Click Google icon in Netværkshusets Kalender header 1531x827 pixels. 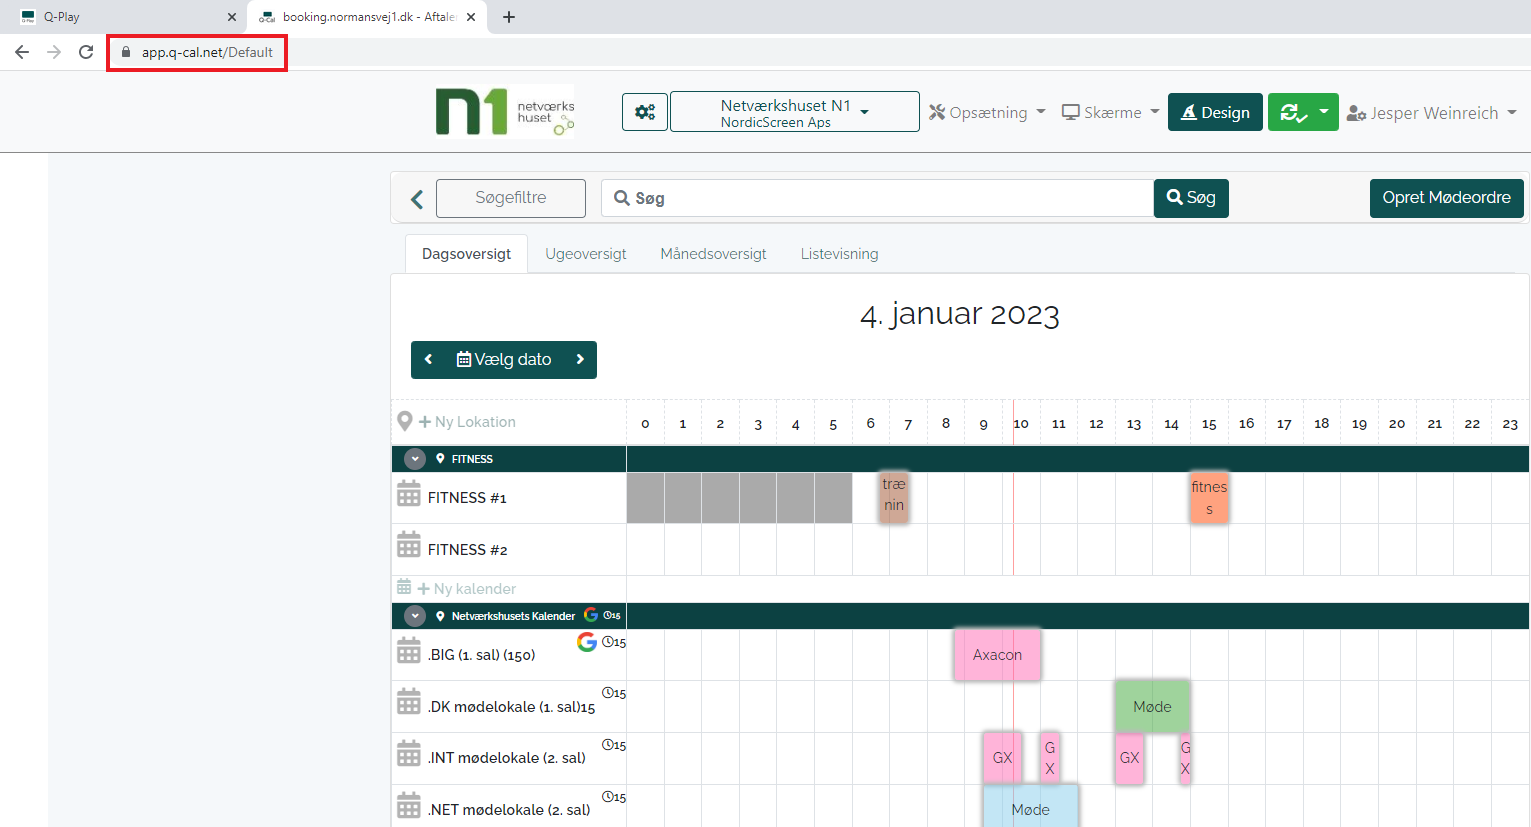tap(591, 614)
